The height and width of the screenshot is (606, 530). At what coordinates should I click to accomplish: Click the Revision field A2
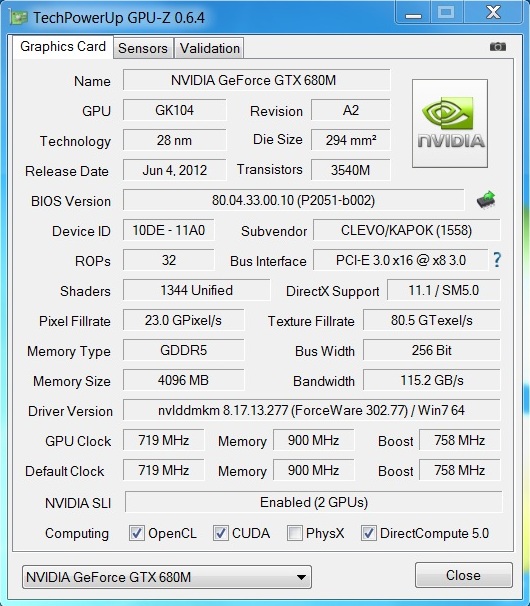pyautogui.click(x=351, y=110)
